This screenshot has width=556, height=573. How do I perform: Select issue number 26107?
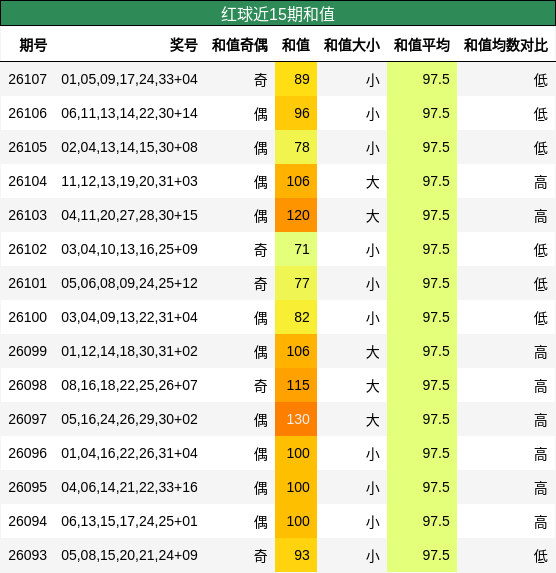point(27,79)
